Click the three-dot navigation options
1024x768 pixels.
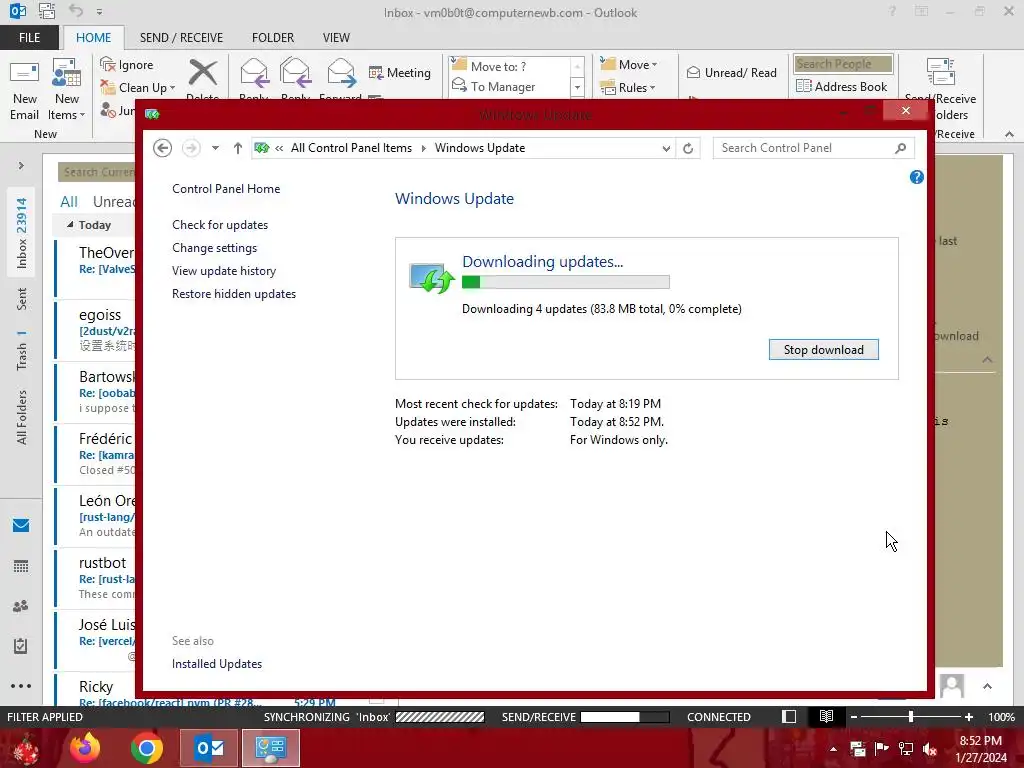(x=21, y=686)
